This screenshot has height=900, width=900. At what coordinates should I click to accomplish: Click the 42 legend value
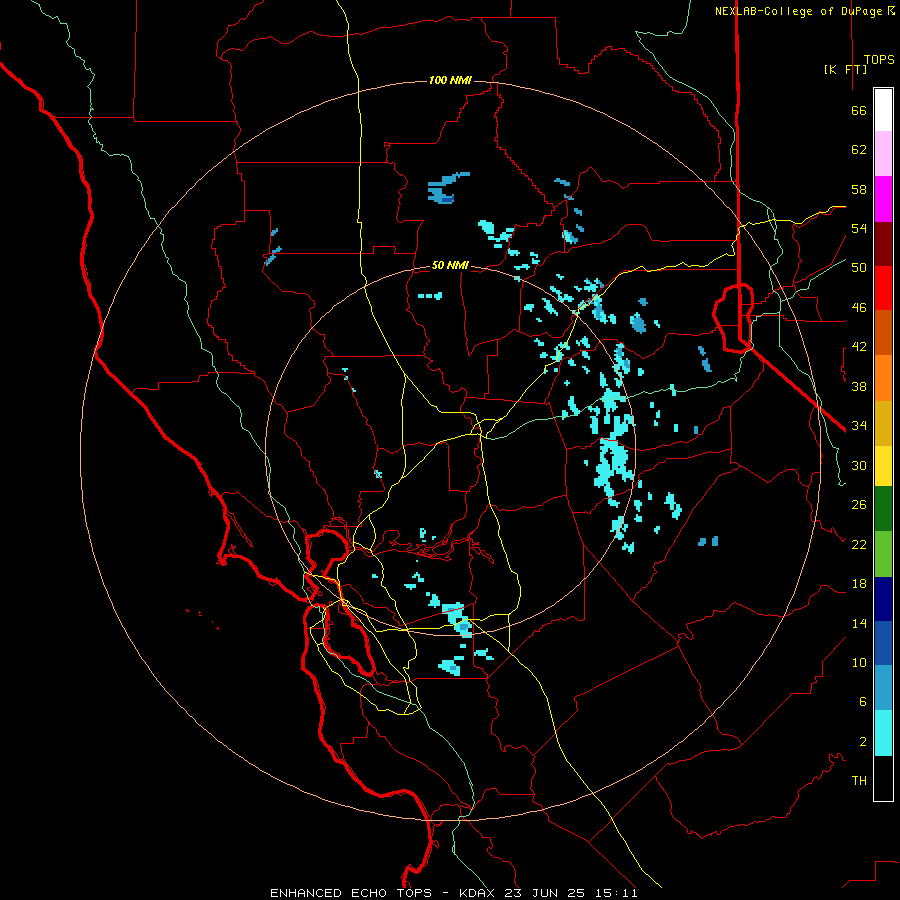pyautogui.click(x=859, y=347)
